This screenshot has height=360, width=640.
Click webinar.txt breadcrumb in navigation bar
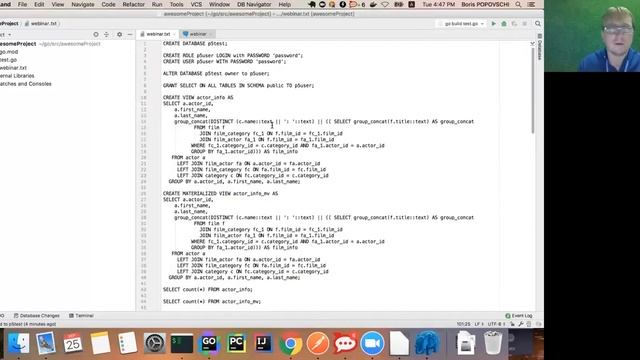coord(41,24)
